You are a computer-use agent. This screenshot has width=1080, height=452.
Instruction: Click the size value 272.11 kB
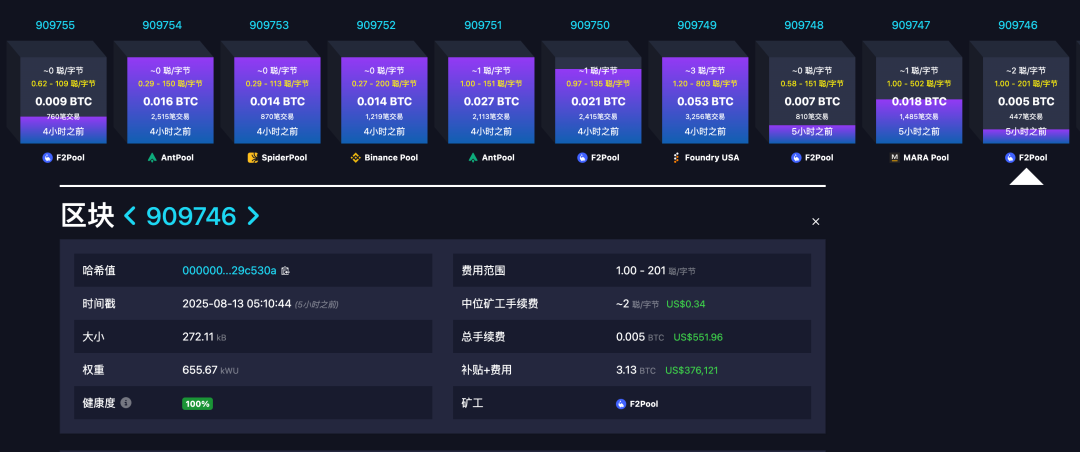pos(204,338)
